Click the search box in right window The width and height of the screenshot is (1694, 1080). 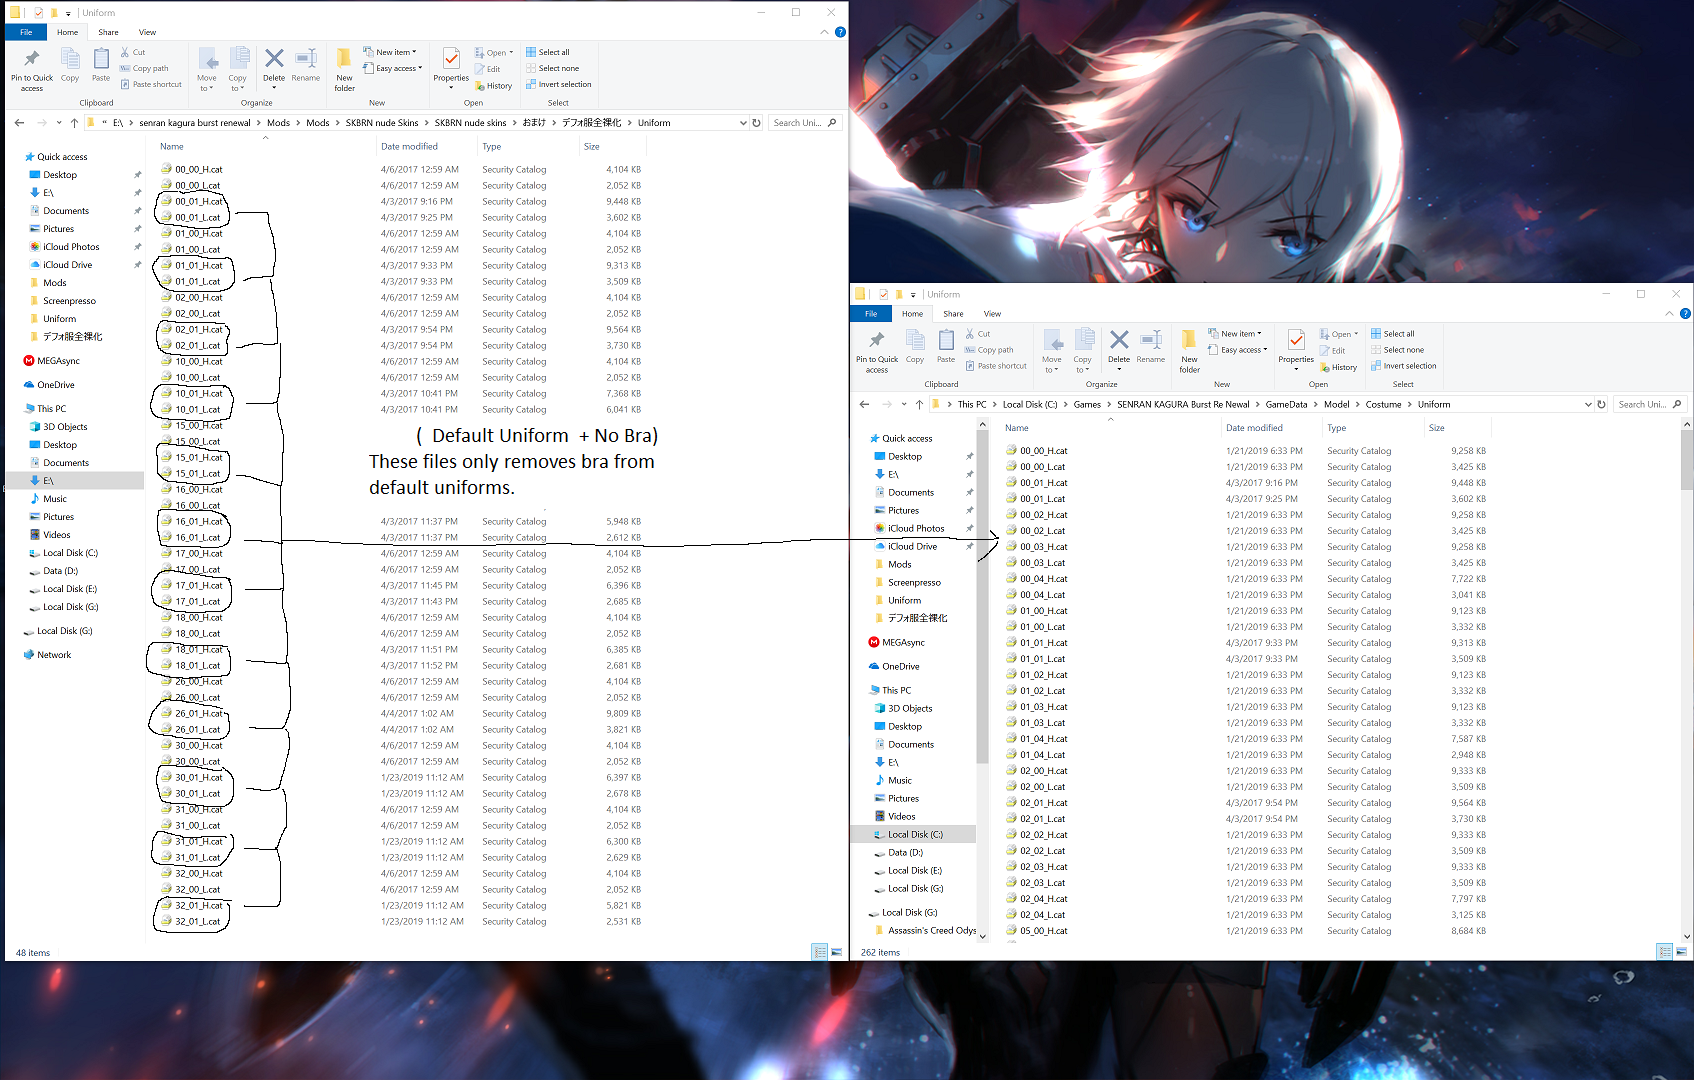coord(1650,404)
